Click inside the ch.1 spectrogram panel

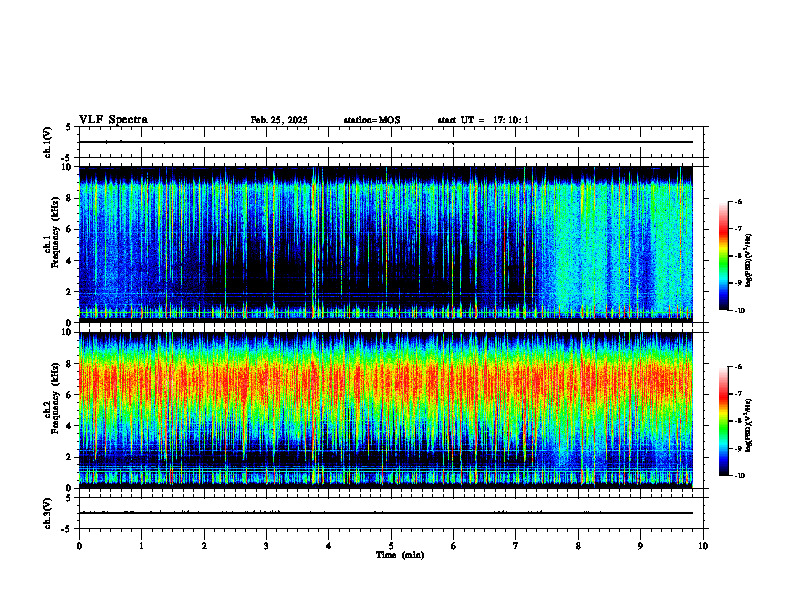[386, 244]
